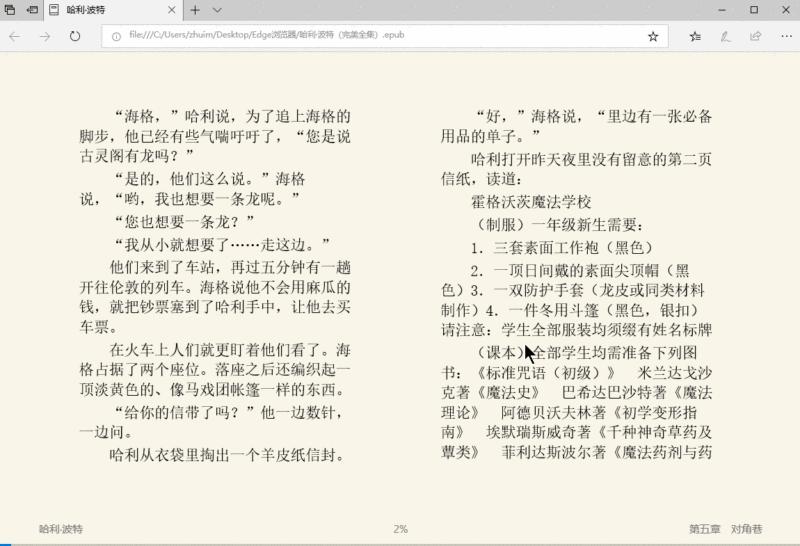Image resolution: width=800 pixels, height=546 pixels.
Task: Click the 2% reading progress indicator
Action: coord(401,529)
